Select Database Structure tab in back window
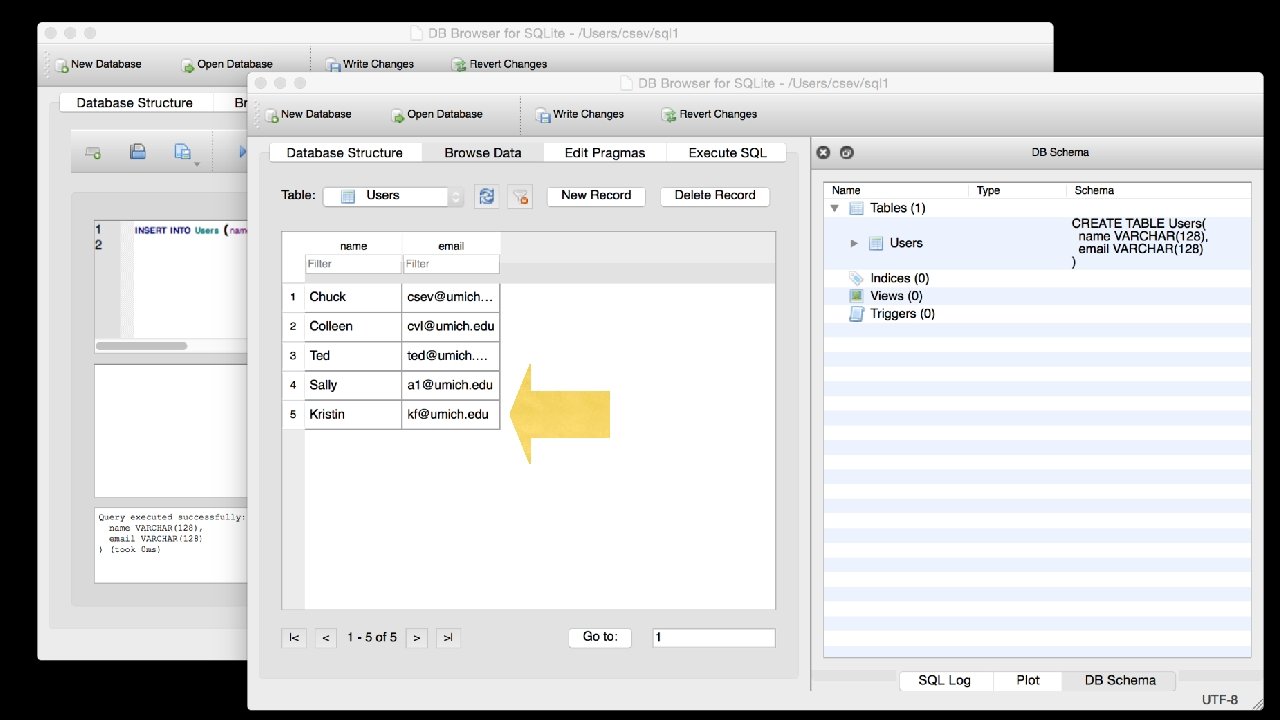This screenshot has height=720, width=1280. tap(135, 103)
